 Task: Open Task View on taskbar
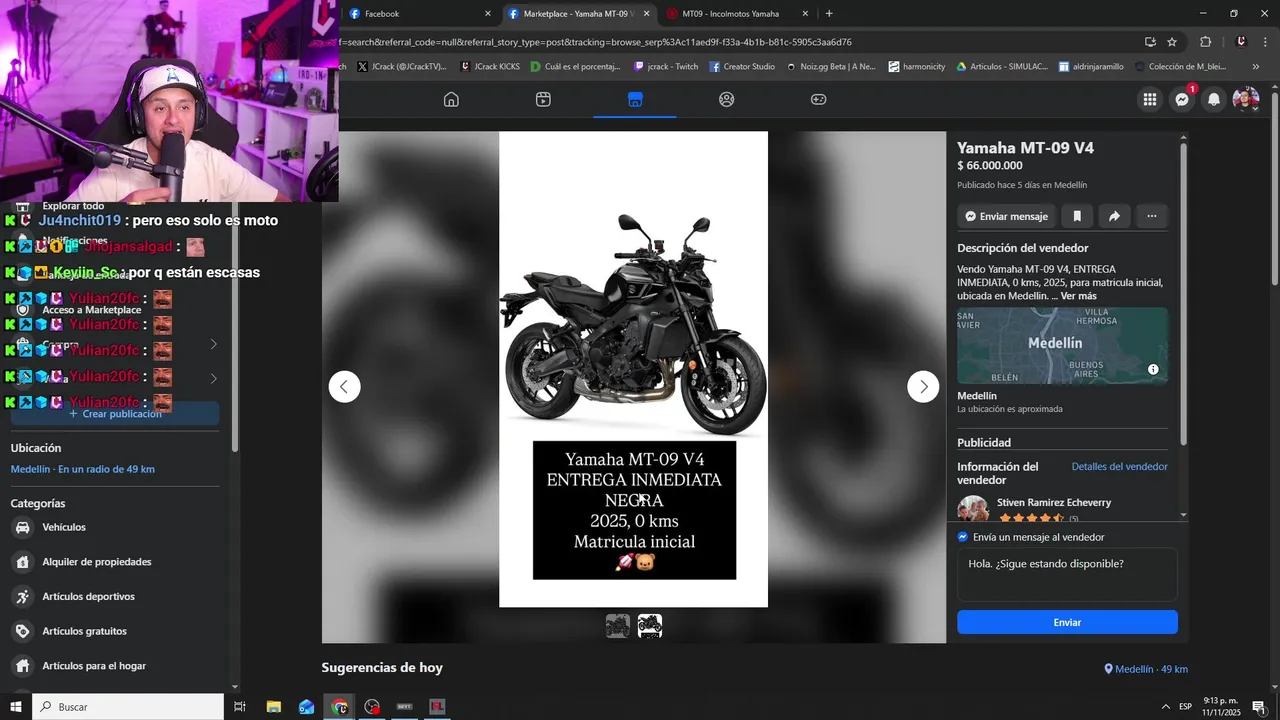pyautogui.click(x=240, y=707)
